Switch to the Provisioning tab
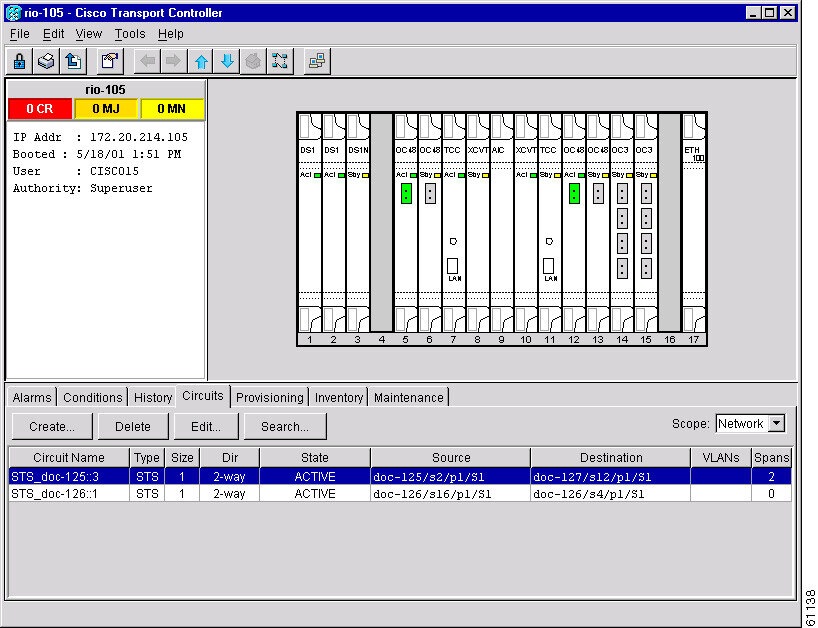 coord(269,397)
